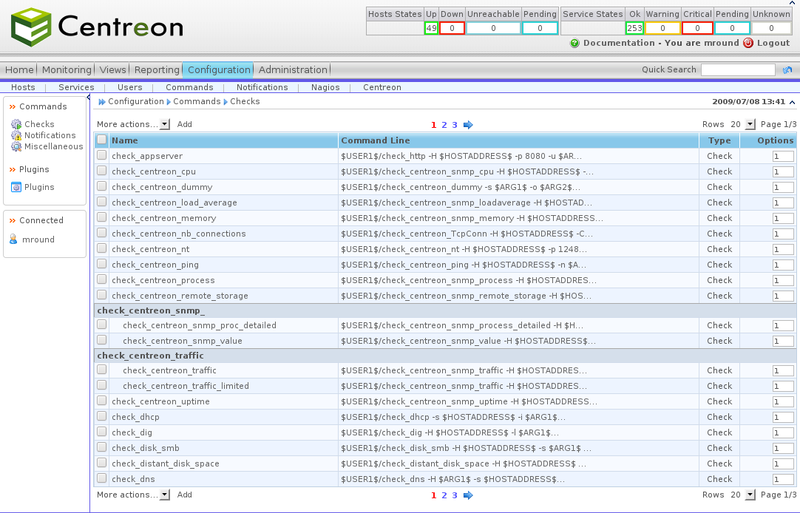
Task: Click the Quick Search refresh icon
Action: point(787,70)
